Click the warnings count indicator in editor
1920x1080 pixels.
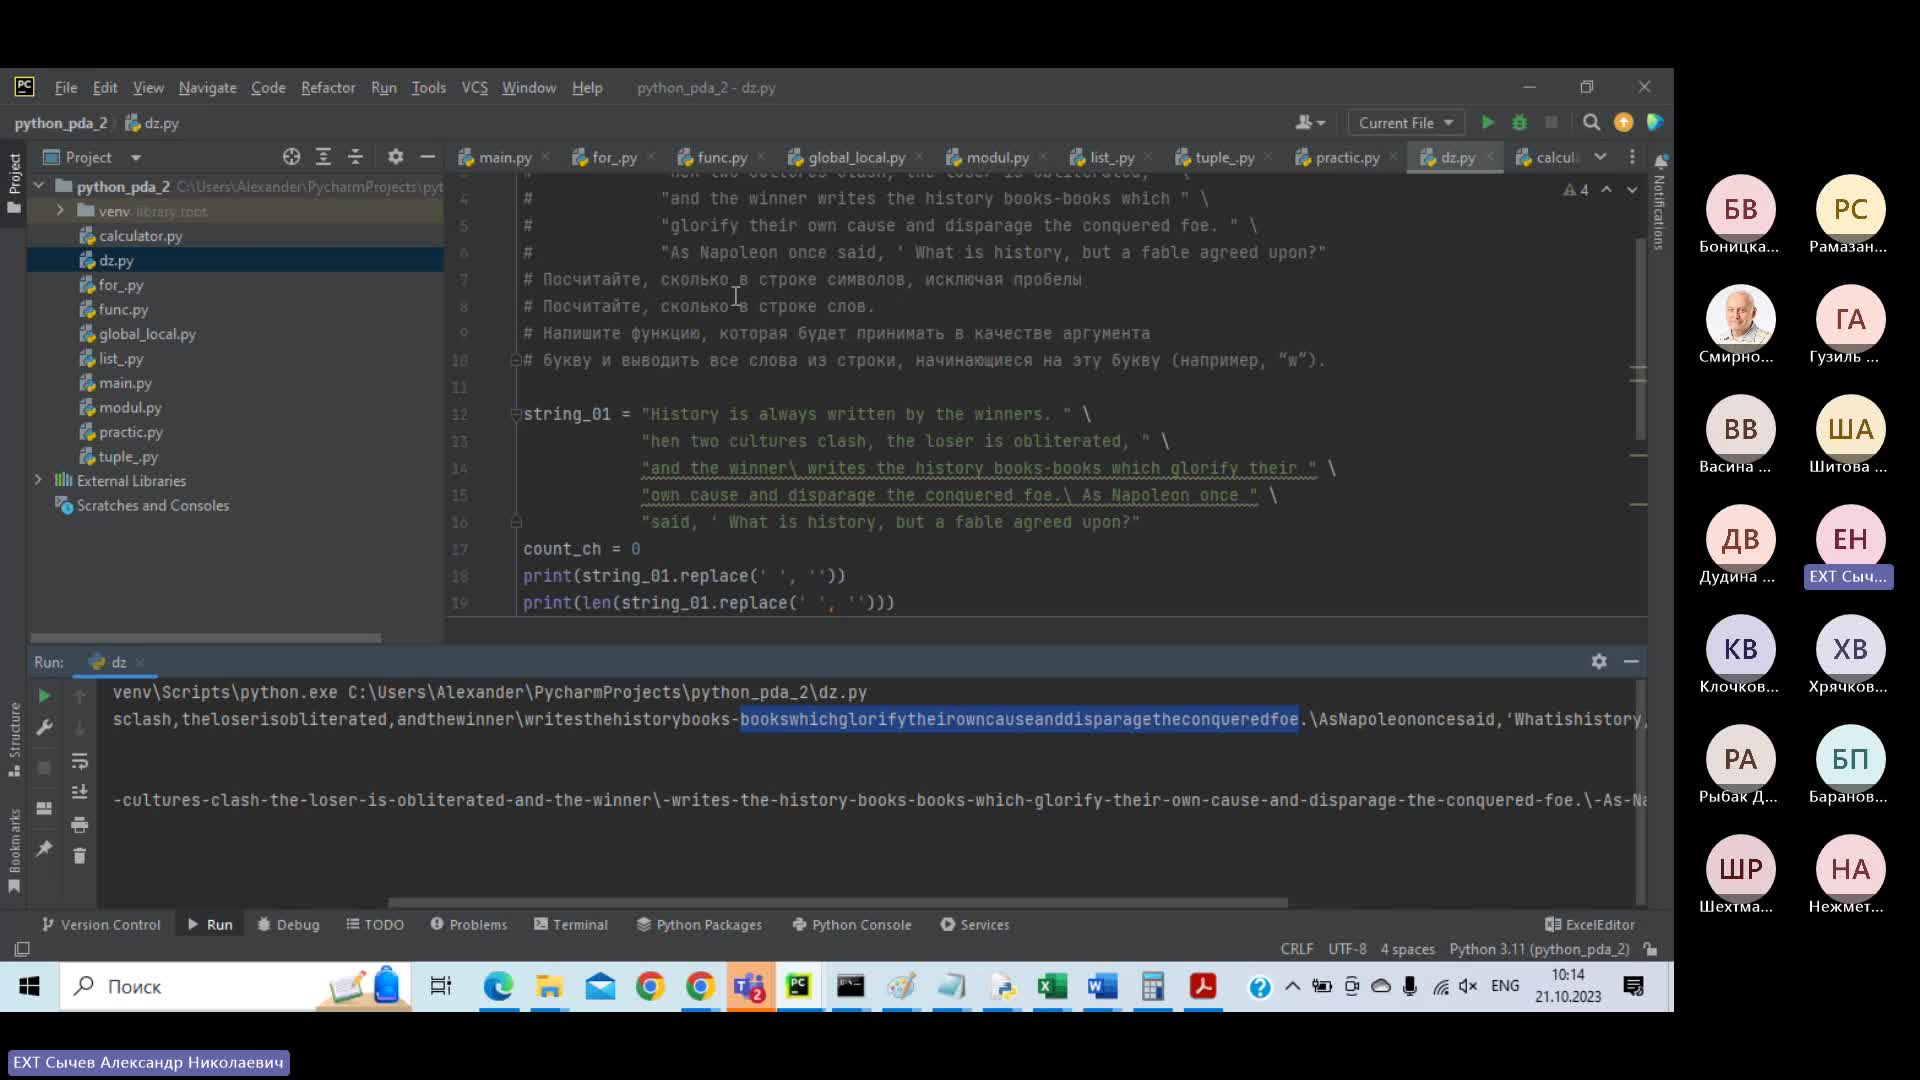point(1576,190)
